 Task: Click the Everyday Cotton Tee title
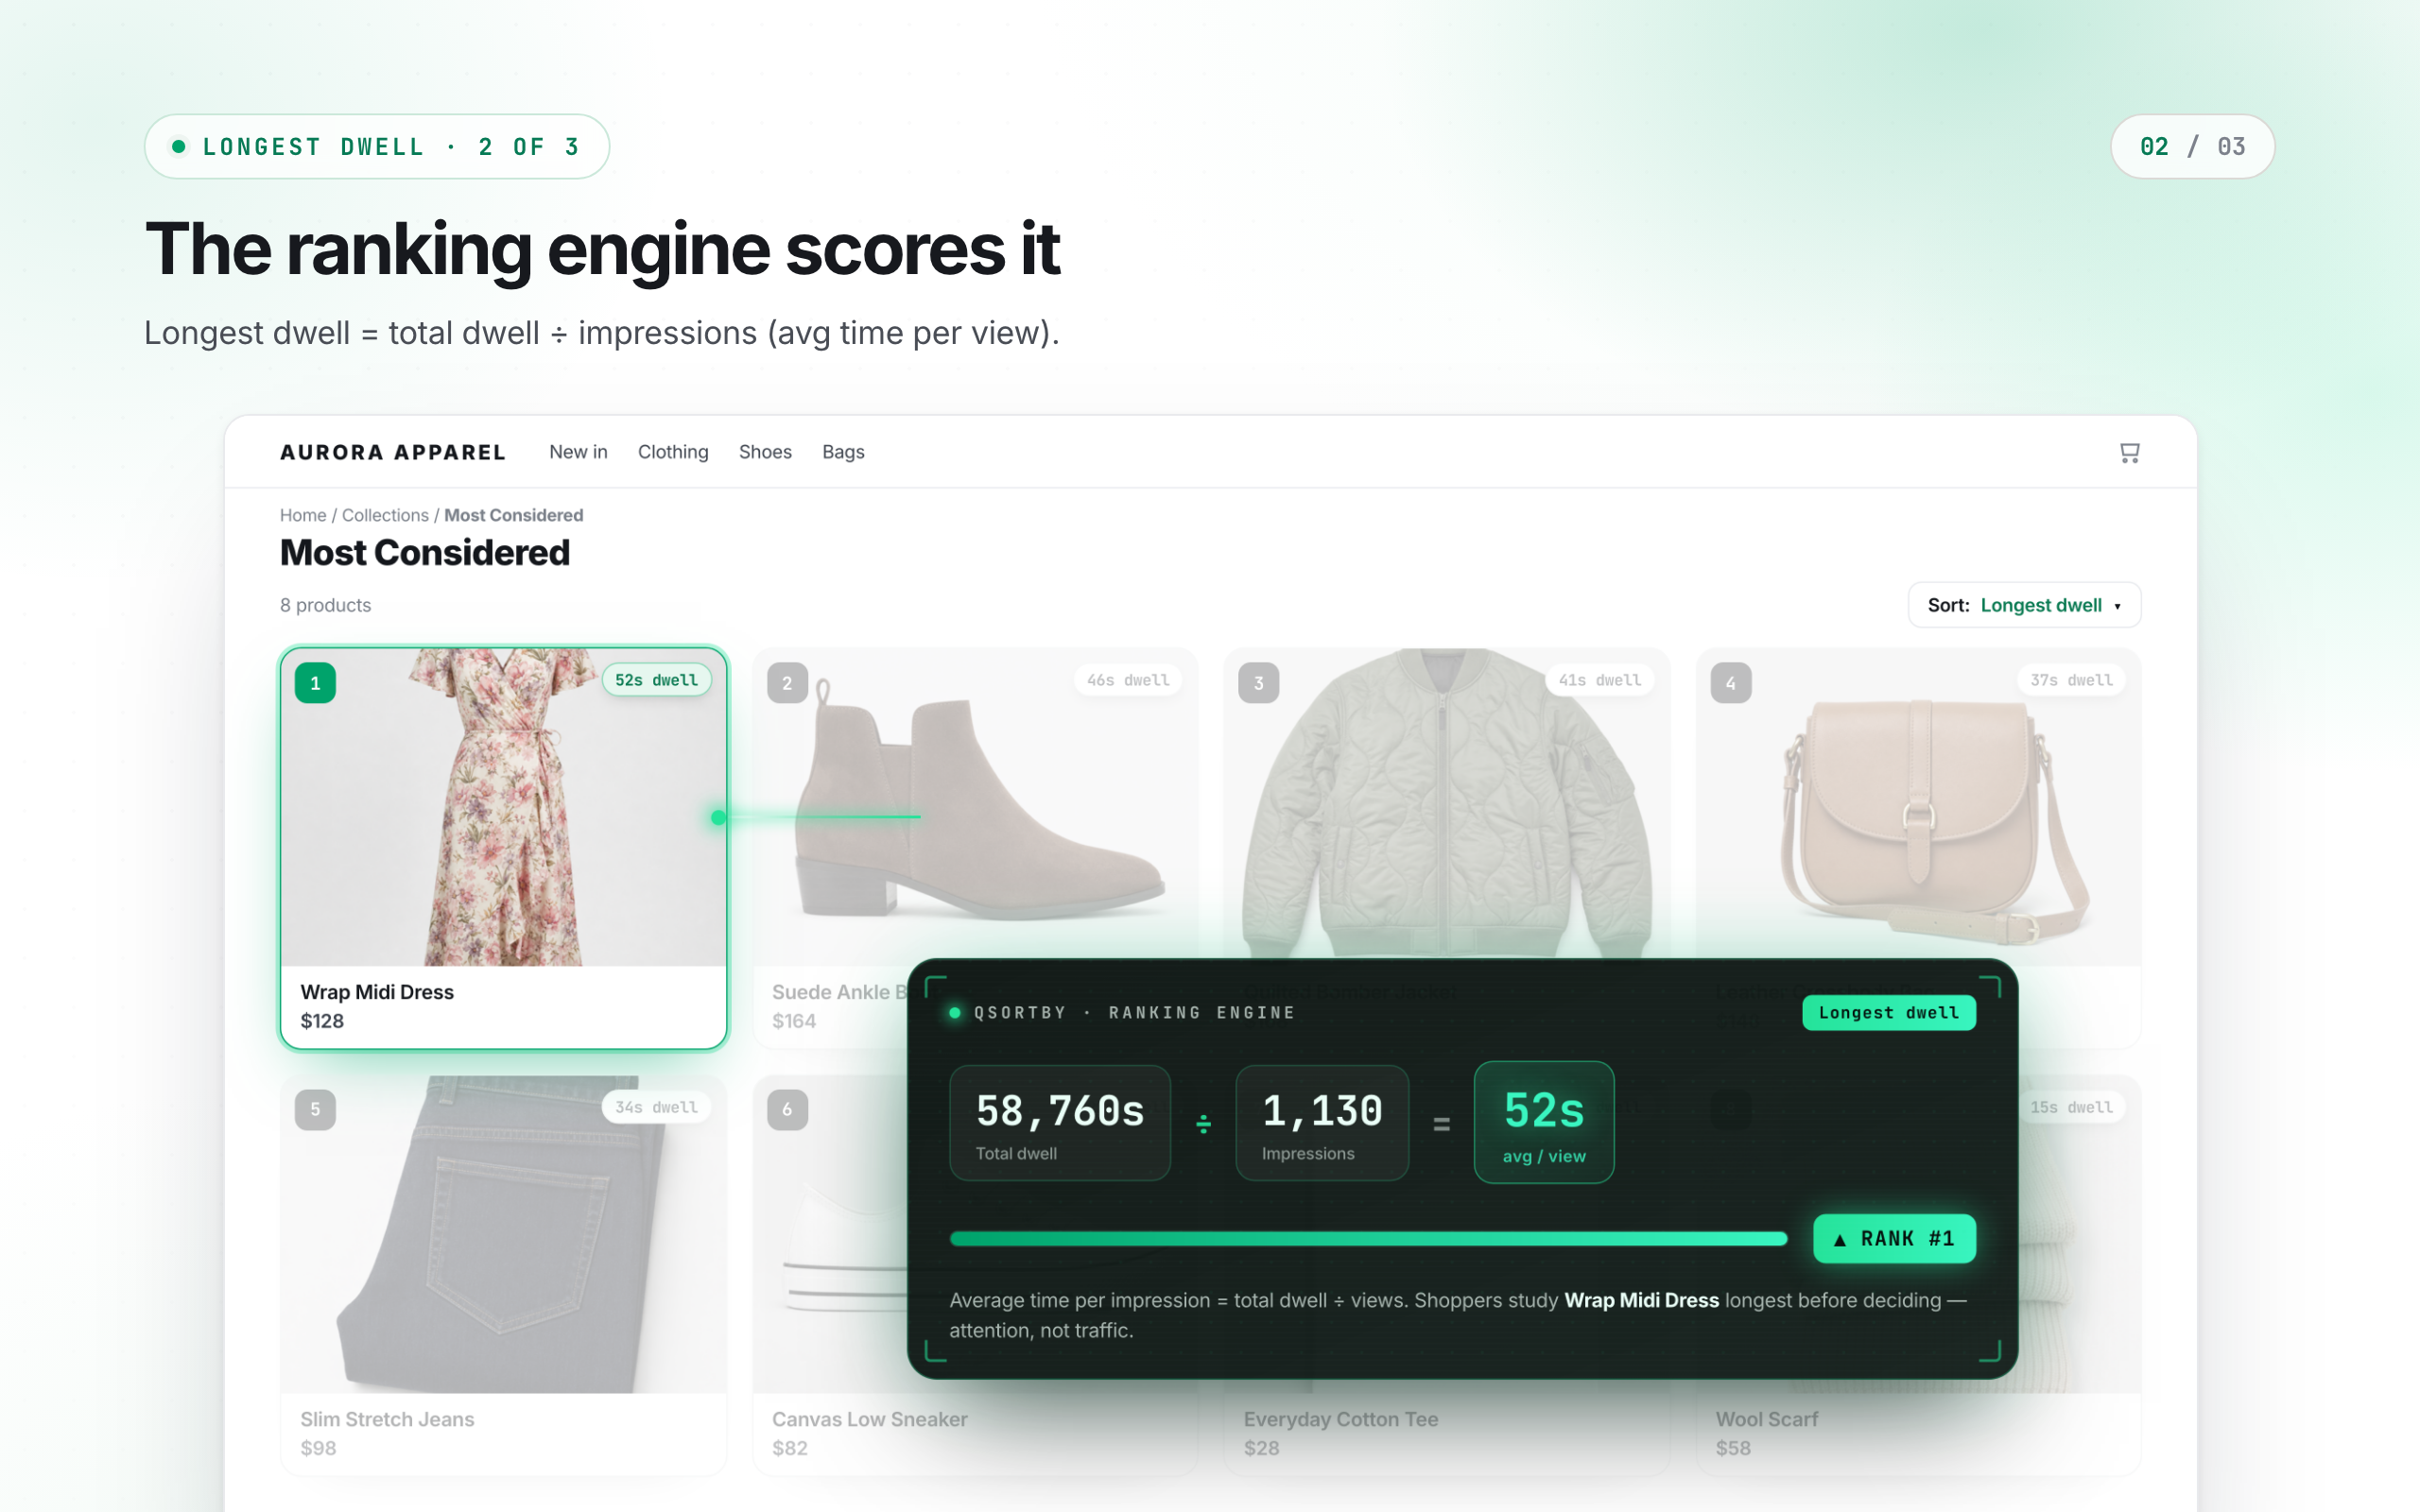click(x=1341, y=1419)
